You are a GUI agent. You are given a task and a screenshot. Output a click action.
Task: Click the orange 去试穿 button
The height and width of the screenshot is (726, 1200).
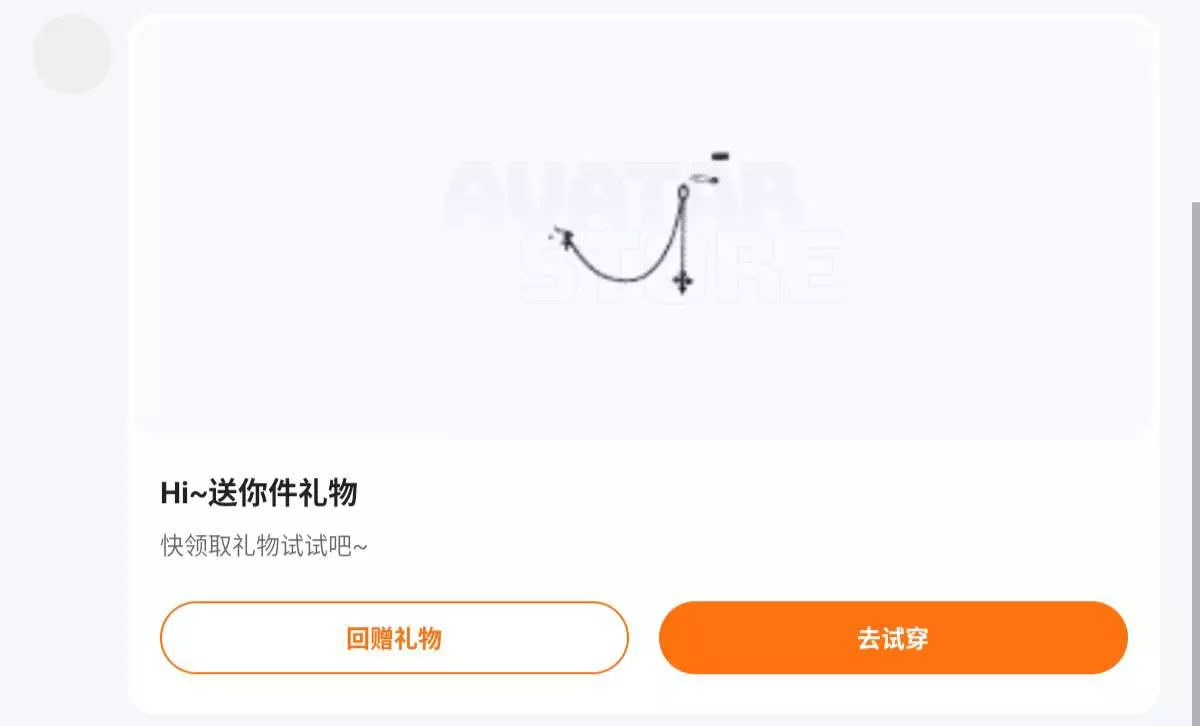(893, 638)
